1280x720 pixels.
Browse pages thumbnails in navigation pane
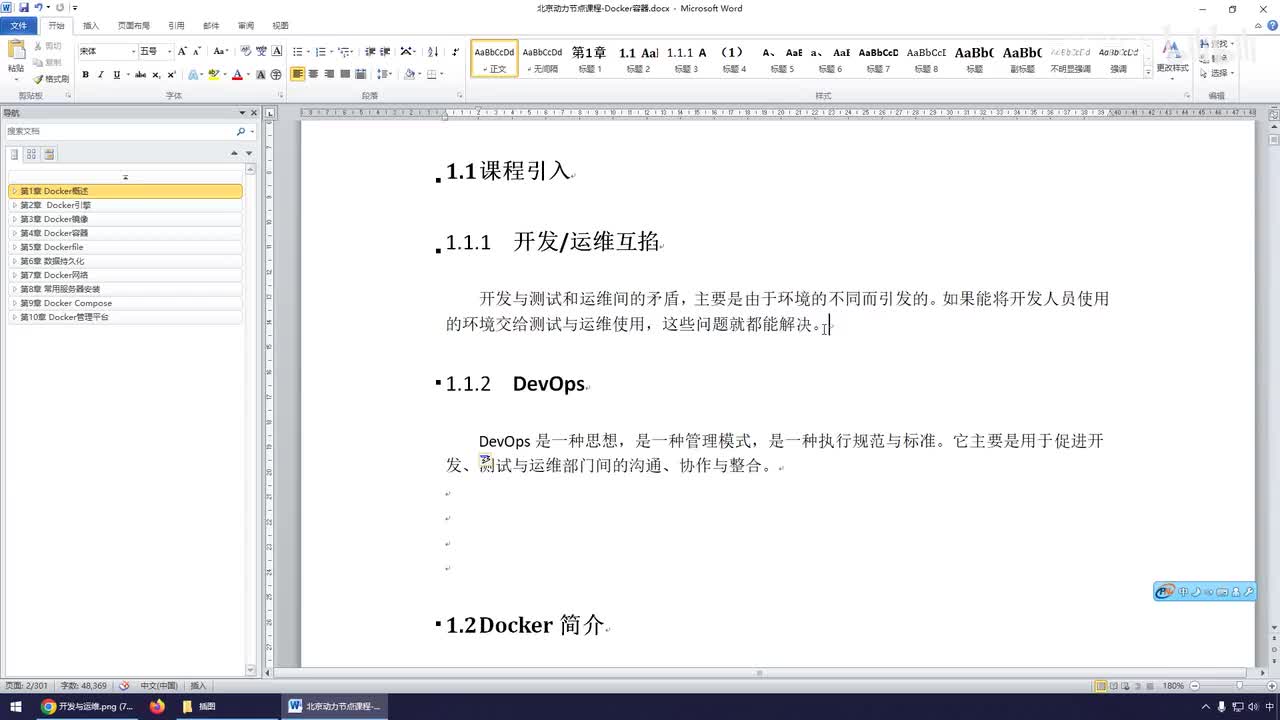32,154
